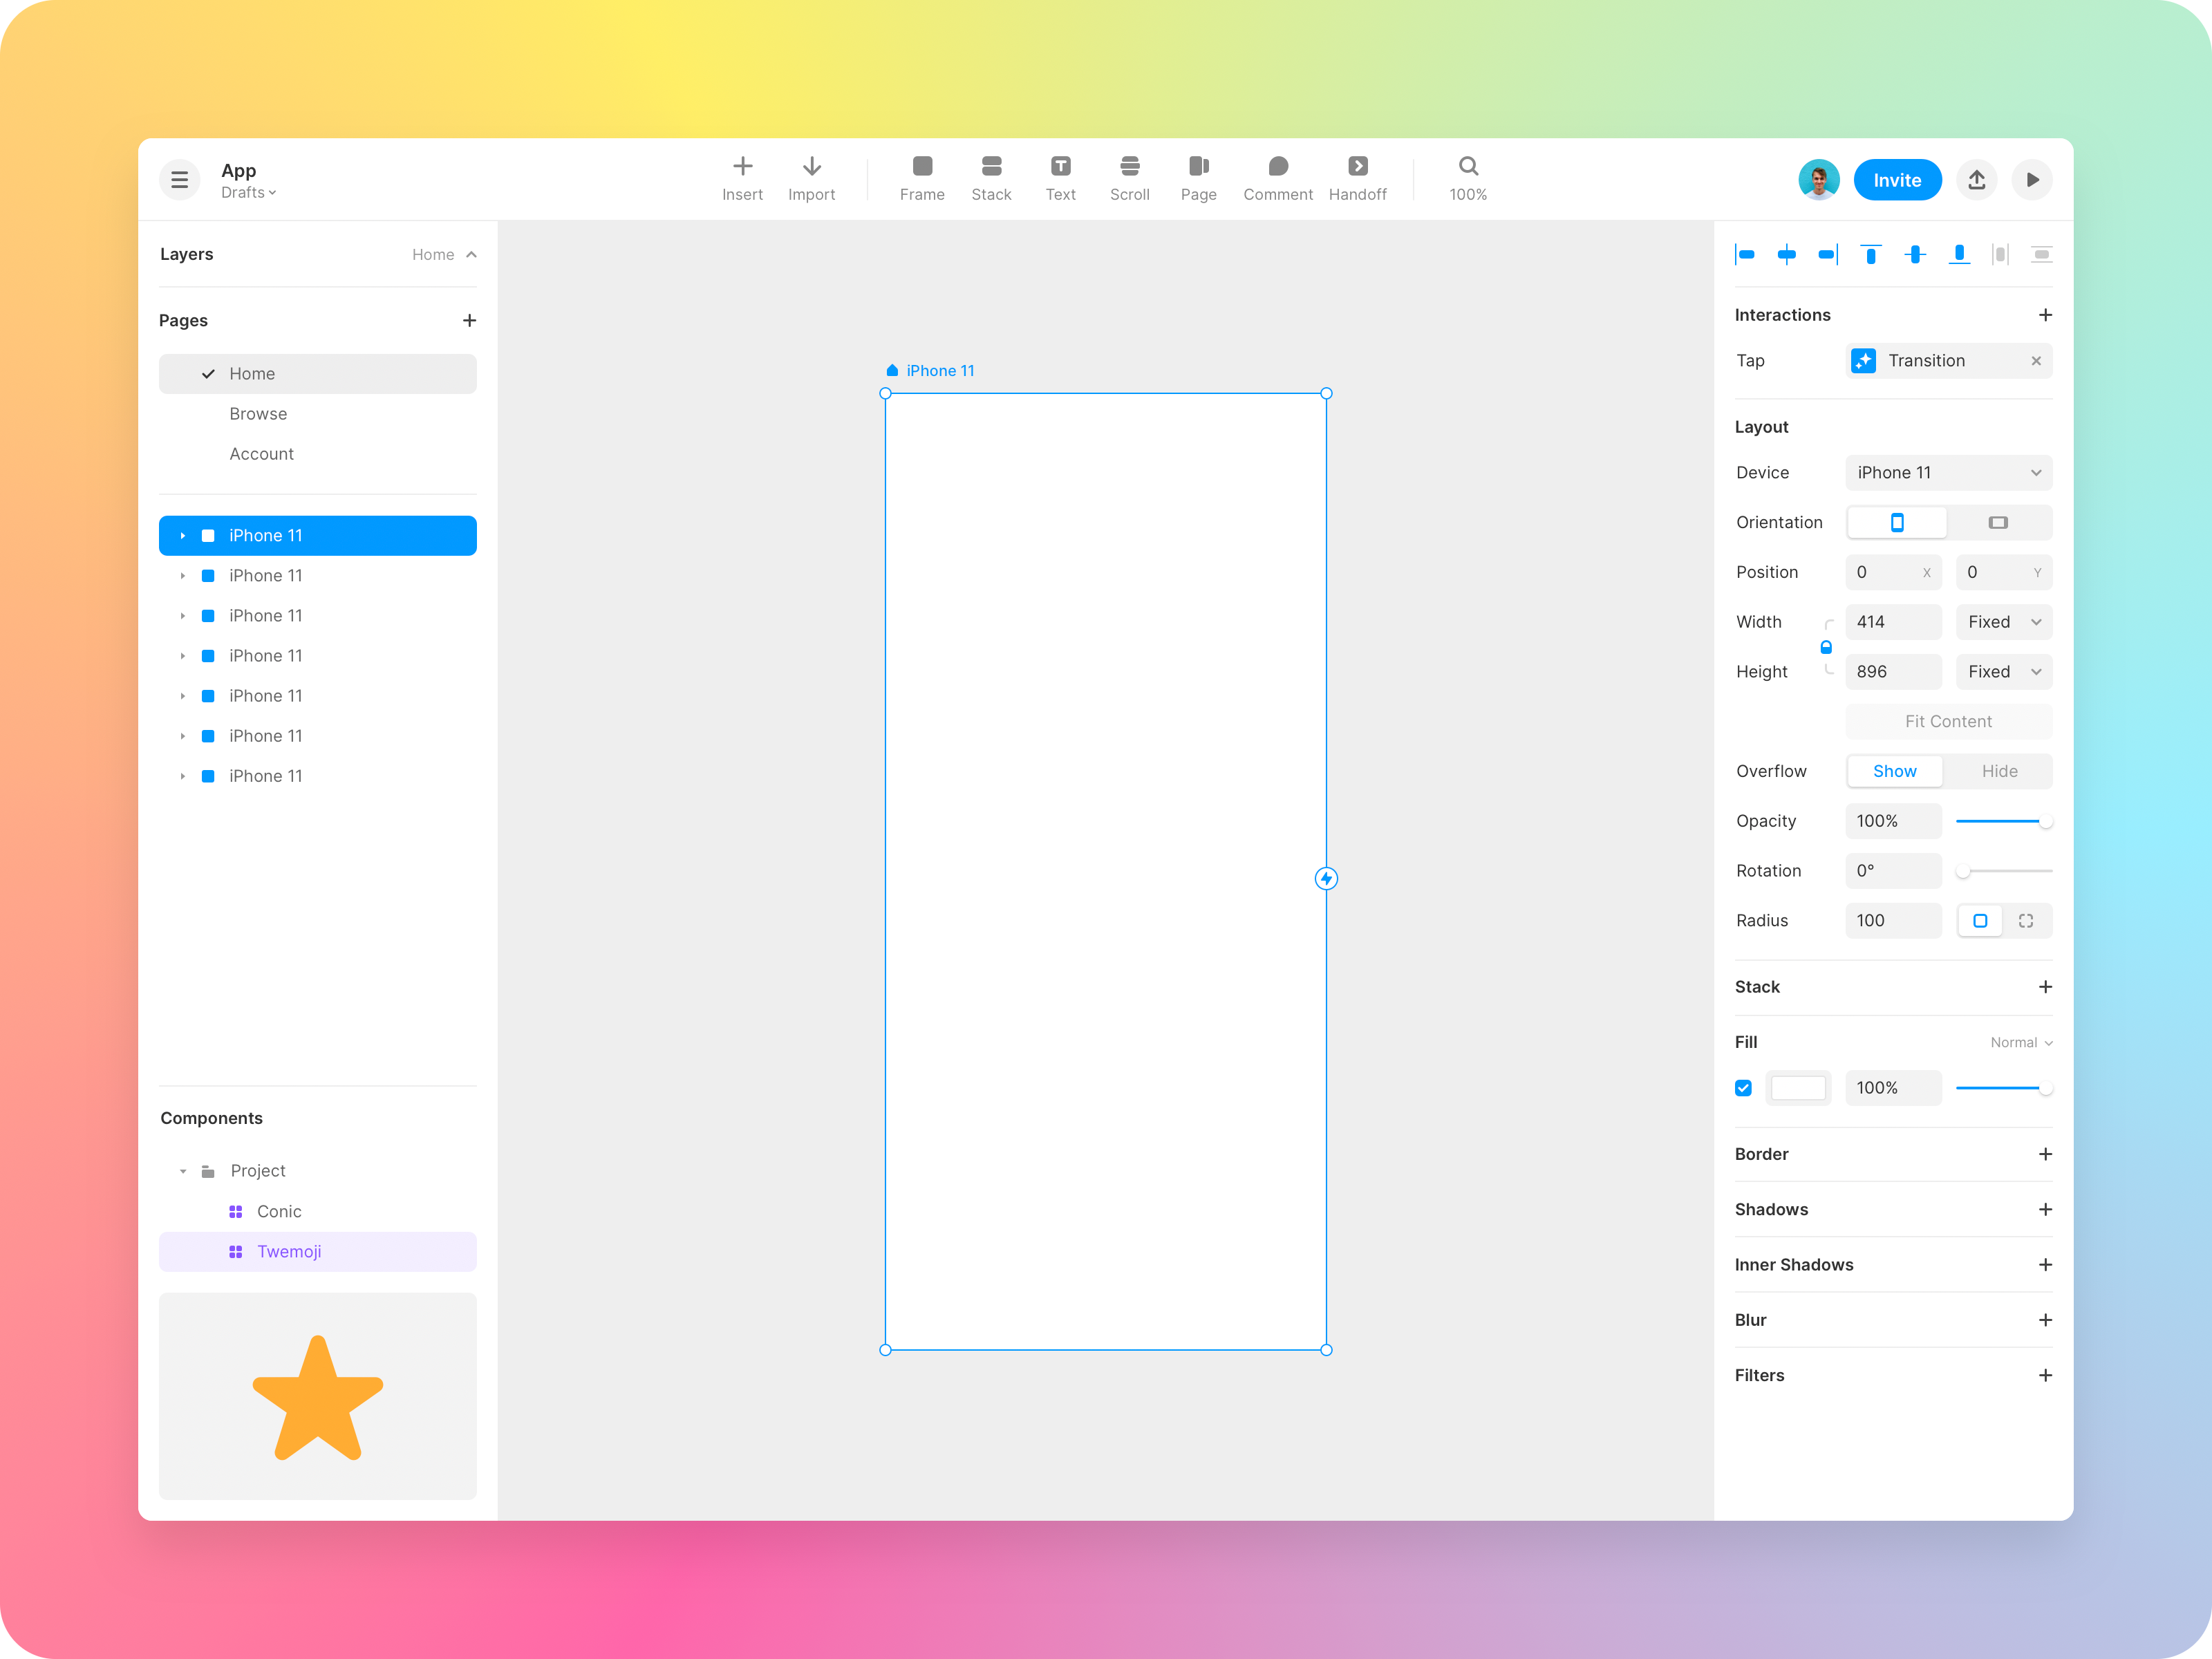
Task: Select the Stack tool
Action: (x=991, y=179)
